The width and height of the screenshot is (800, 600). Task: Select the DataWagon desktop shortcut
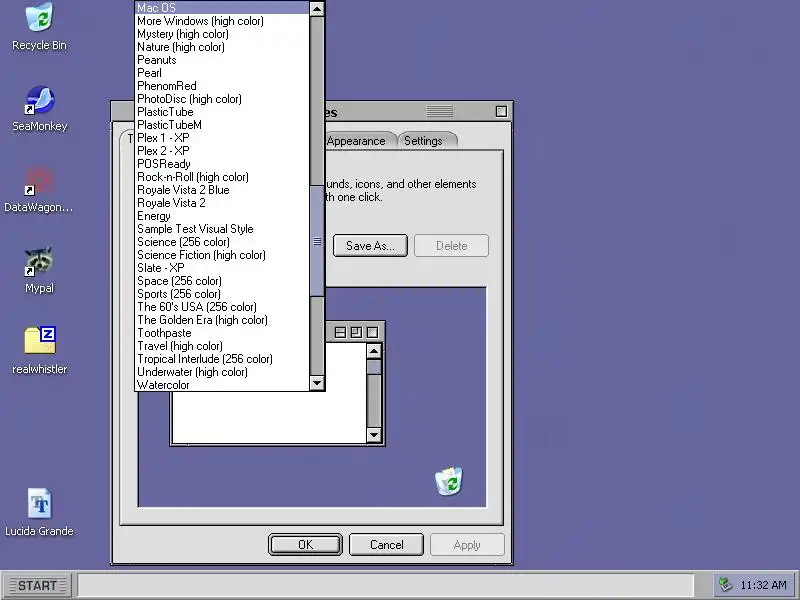point(39,189)
